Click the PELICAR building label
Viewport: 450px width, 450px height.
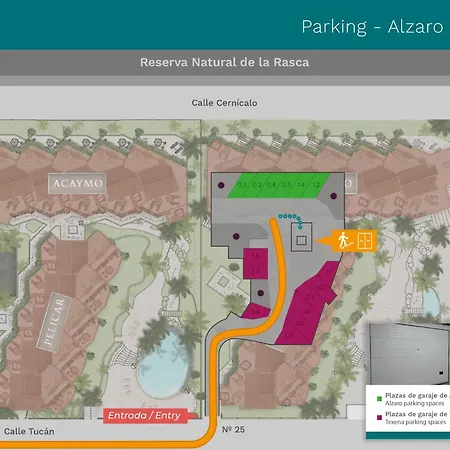[54, 322]
